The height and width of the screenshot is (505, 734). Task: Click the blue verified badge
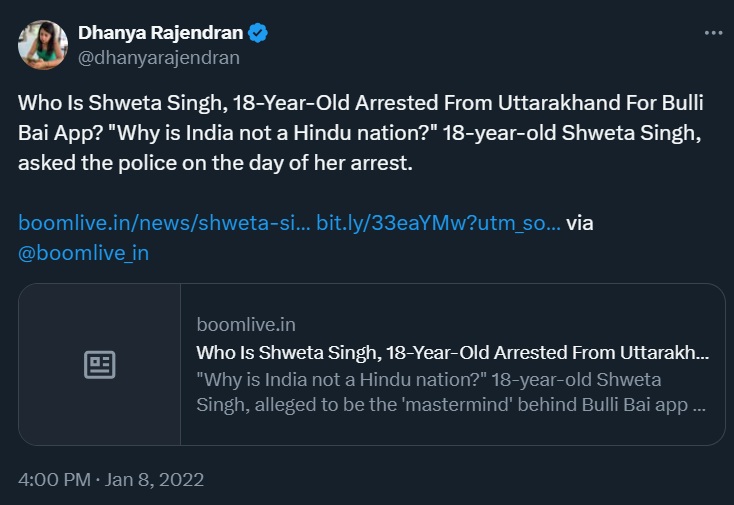pos(258,33)
